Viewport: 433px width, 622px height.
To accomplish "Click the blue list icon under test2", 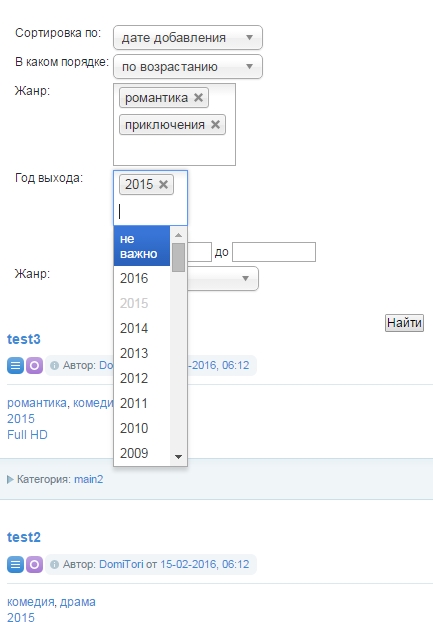I will point(15,564).
